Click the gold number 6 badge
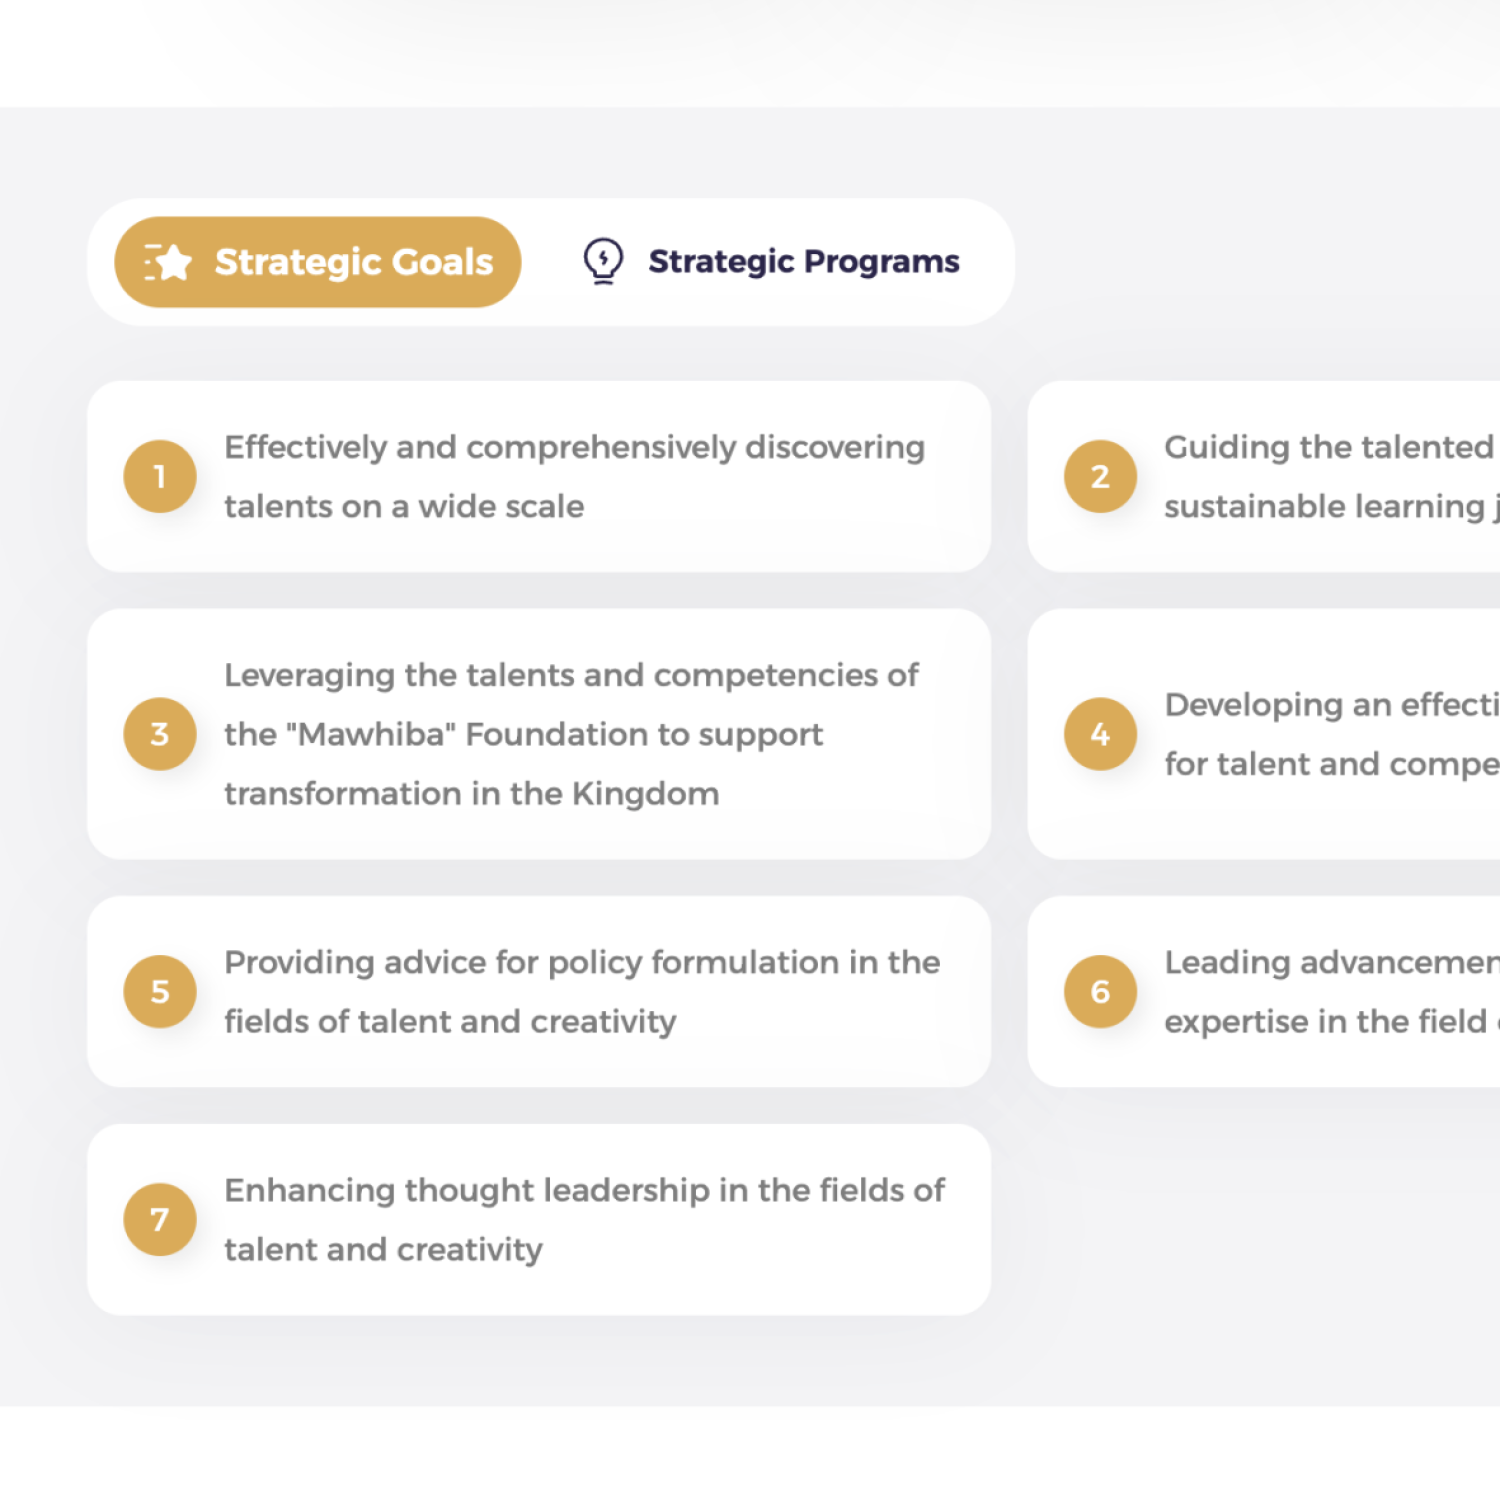 (x=1100, y=991)
